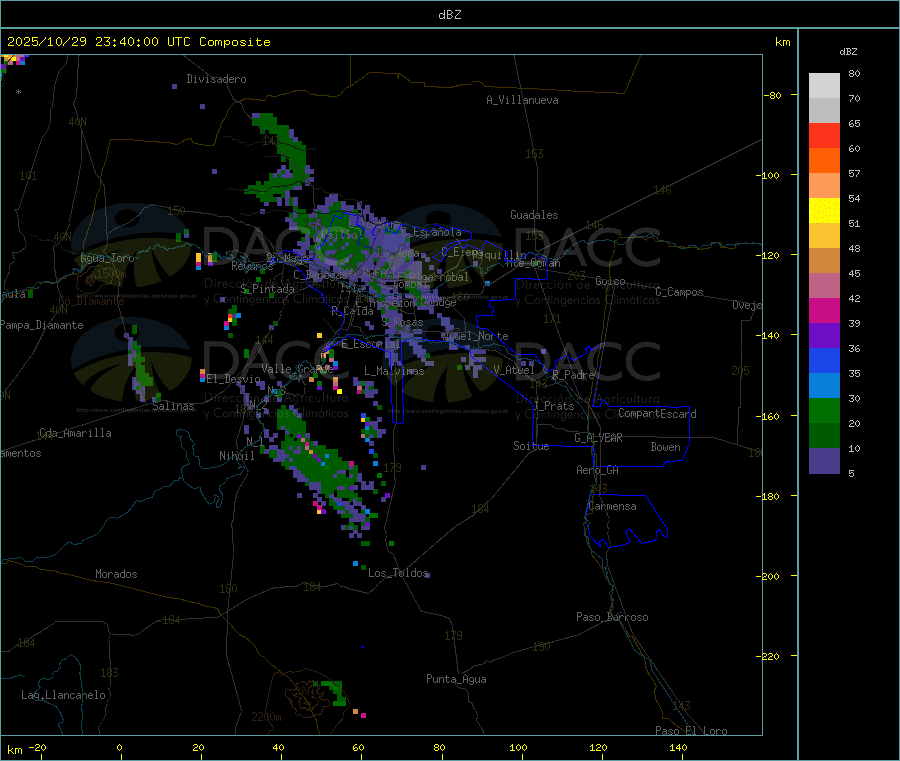Click the 100 km horizontal axis label
900x761 pixels.
[518, 747]
